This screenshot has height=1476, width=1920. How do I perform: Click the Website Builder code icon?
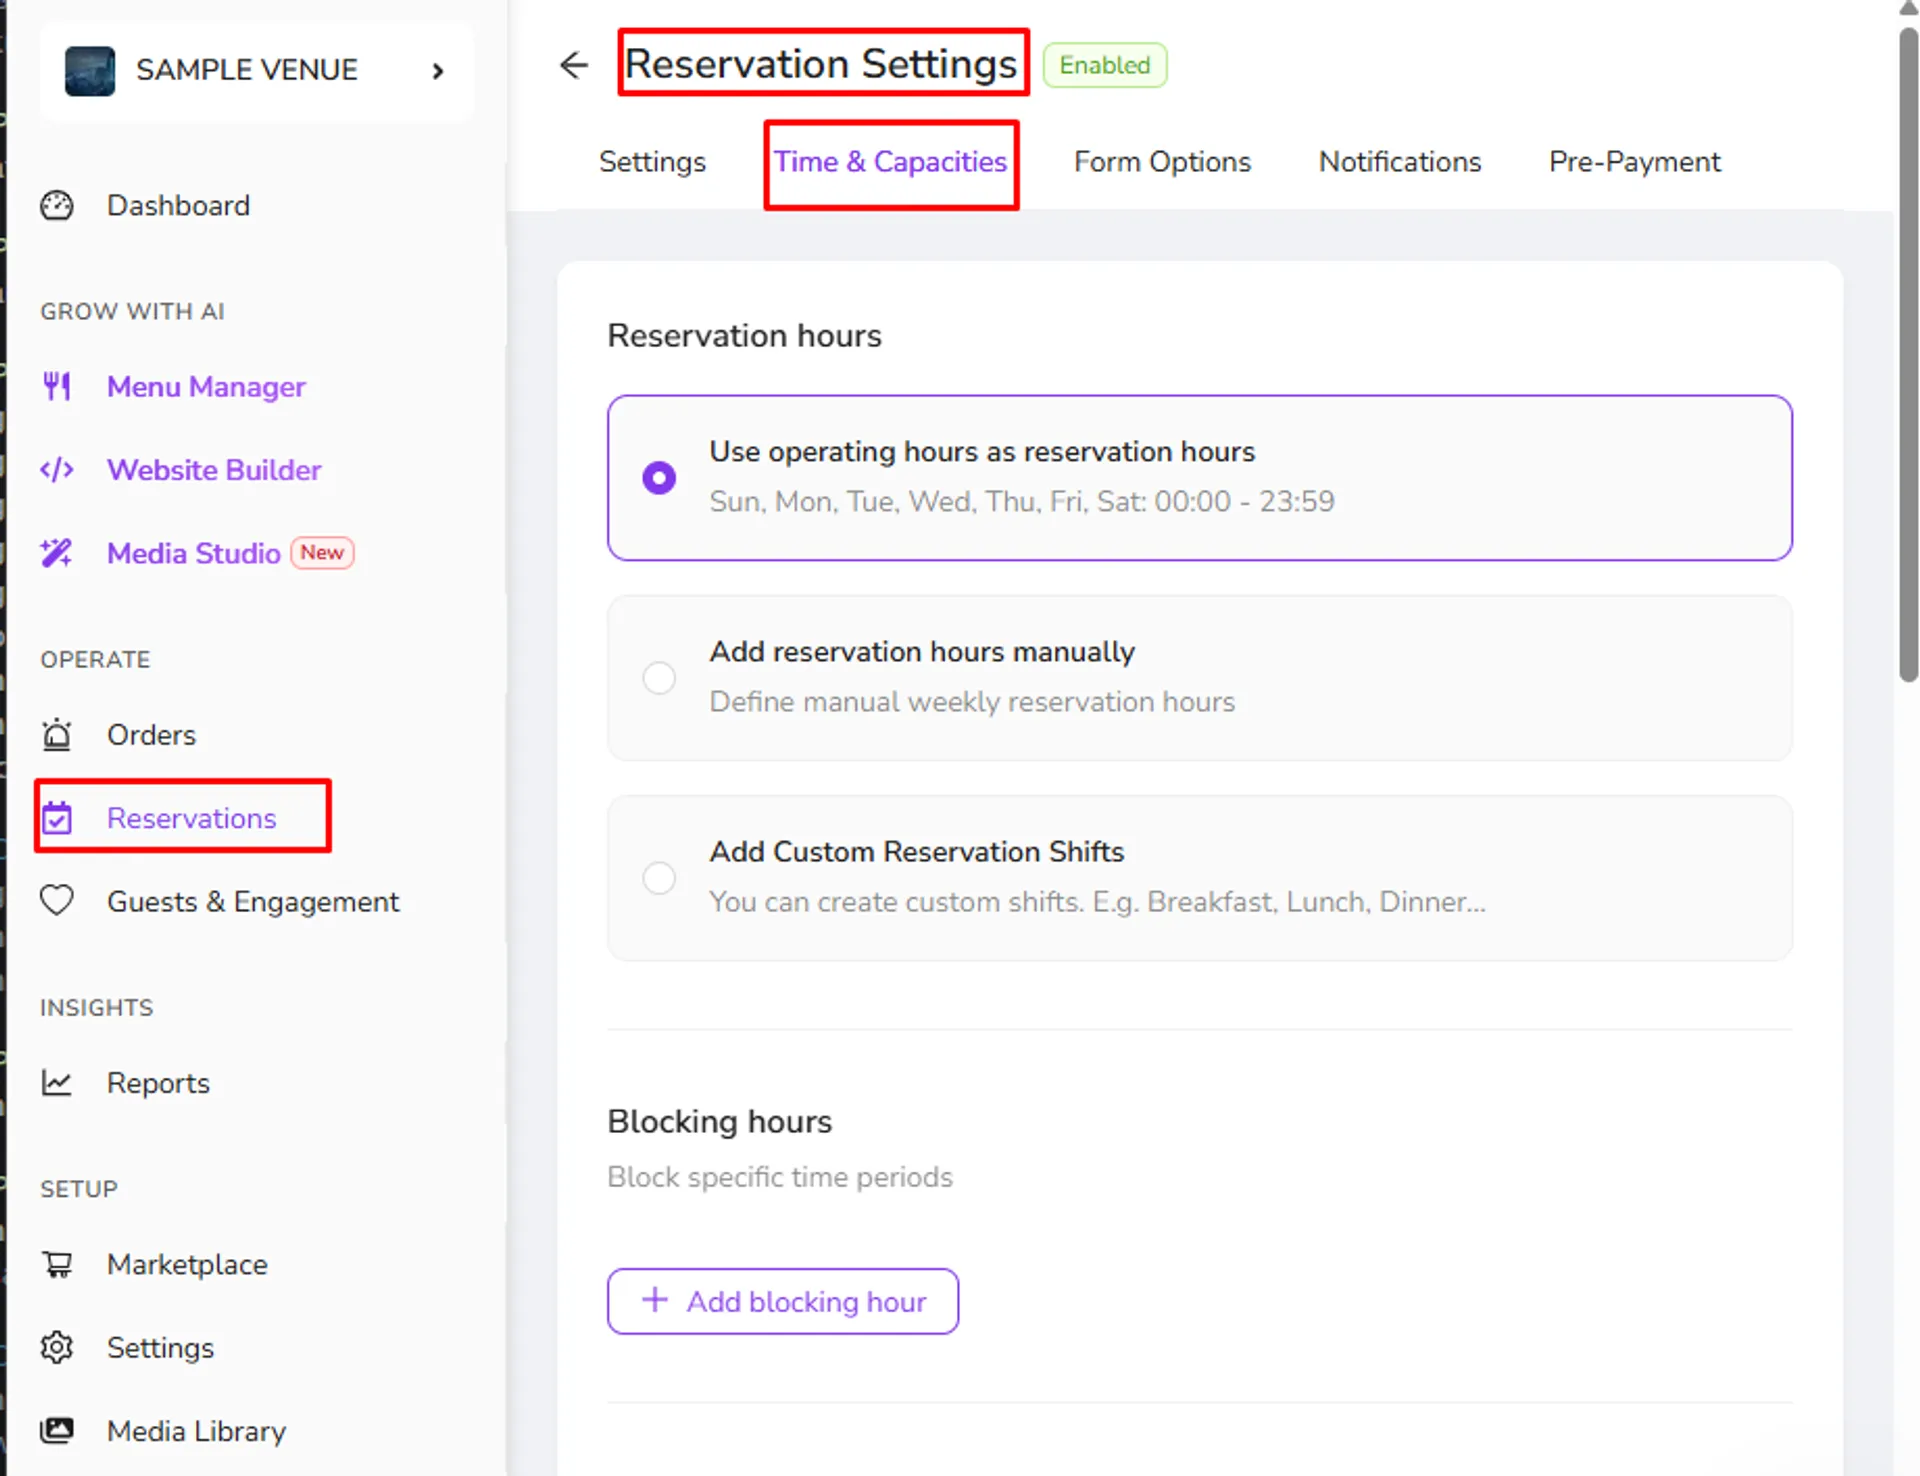coord(57,469)
